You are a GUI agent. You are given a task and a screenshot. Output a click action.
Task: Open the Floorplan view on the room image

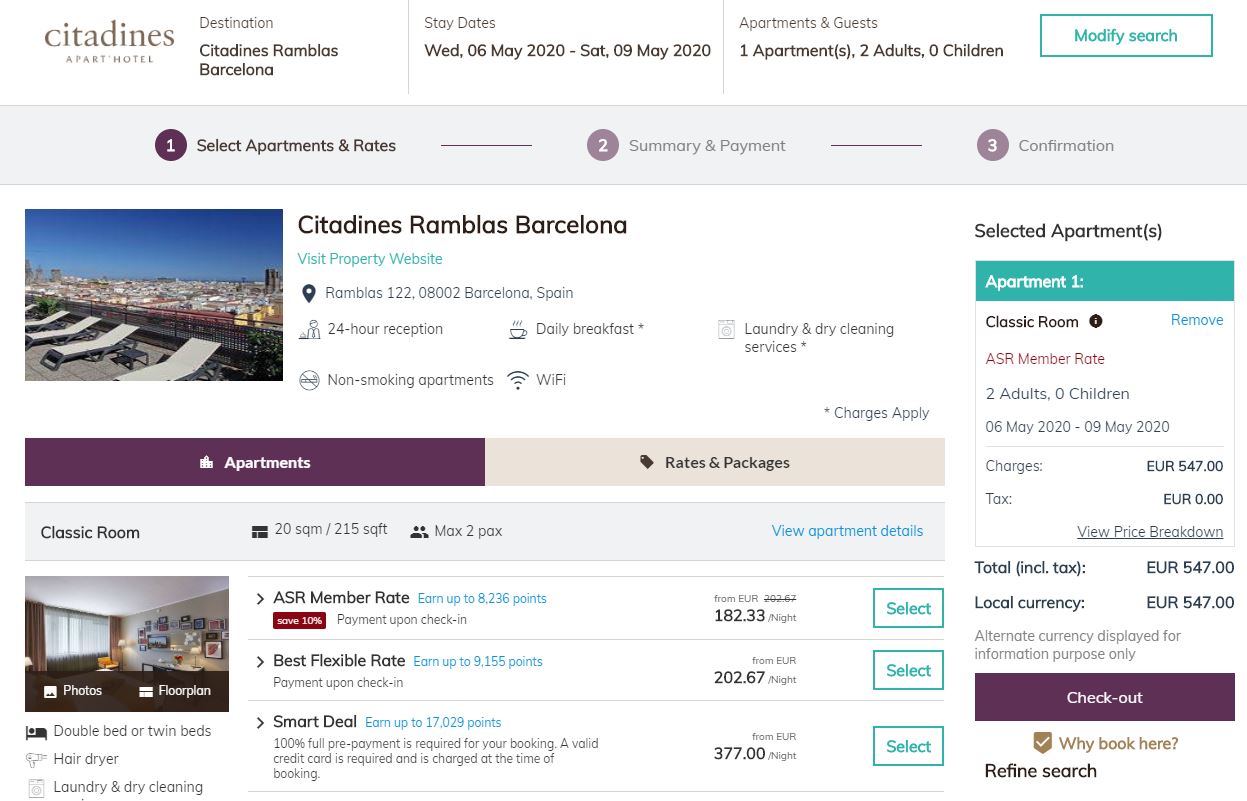click(x=175, y=691)
